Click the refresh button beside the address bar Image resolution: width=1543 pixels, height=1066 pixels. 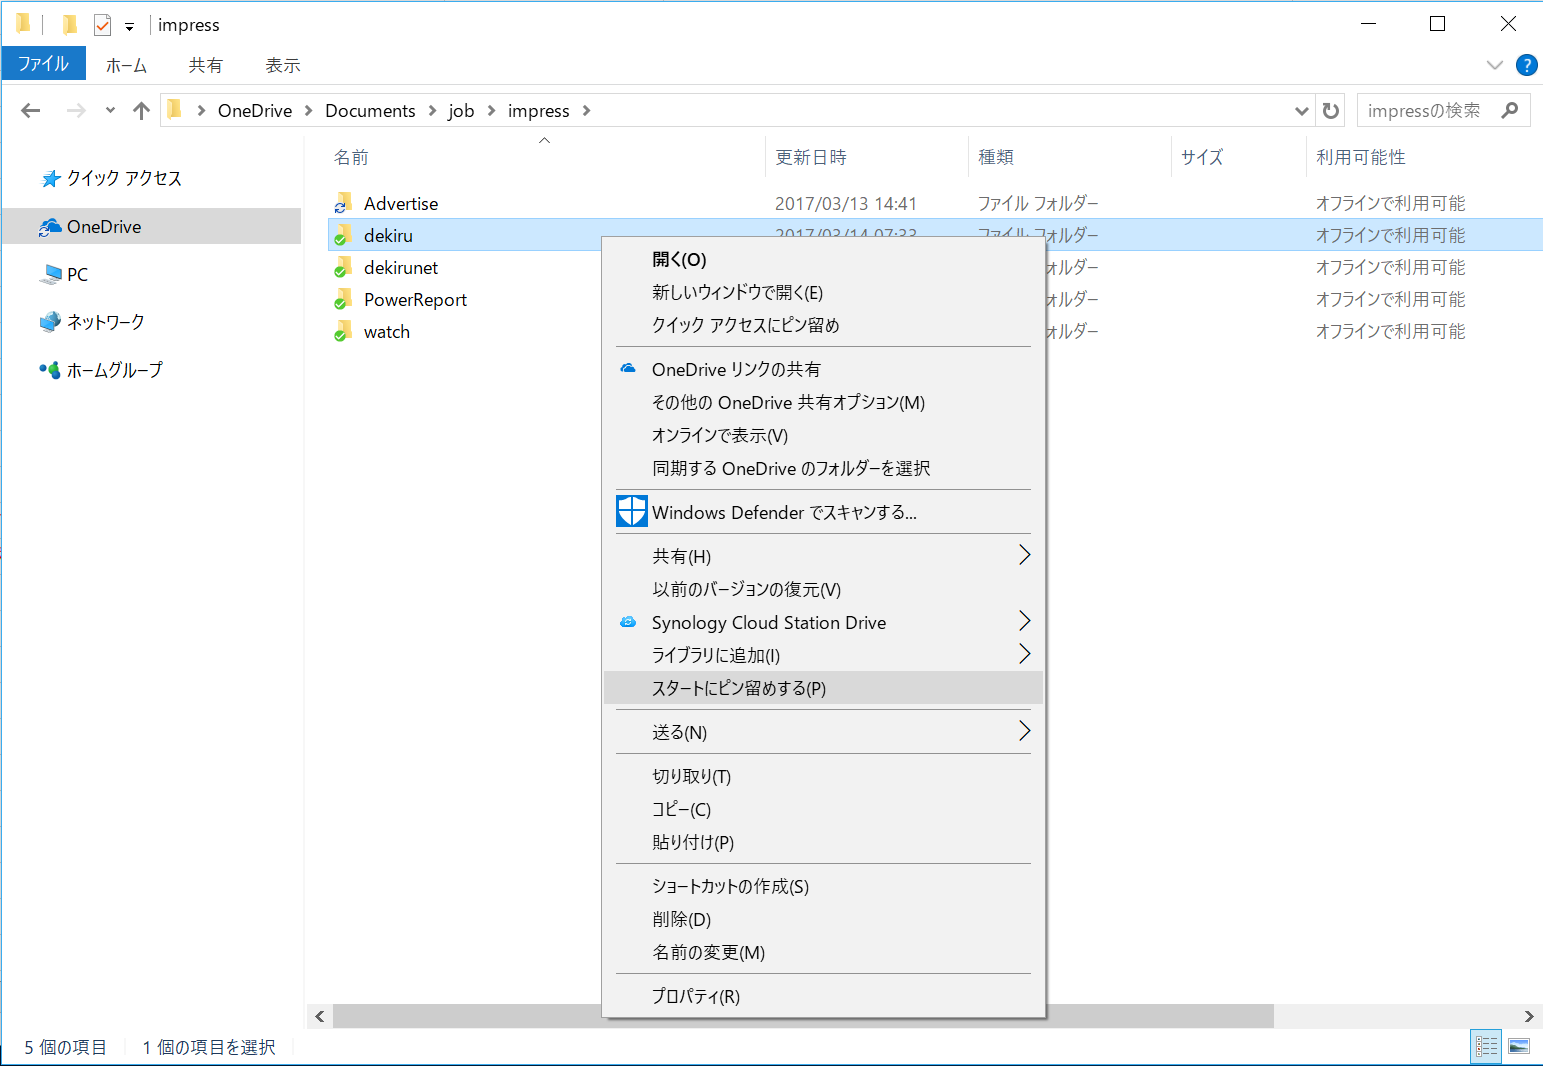(1331, 111)
